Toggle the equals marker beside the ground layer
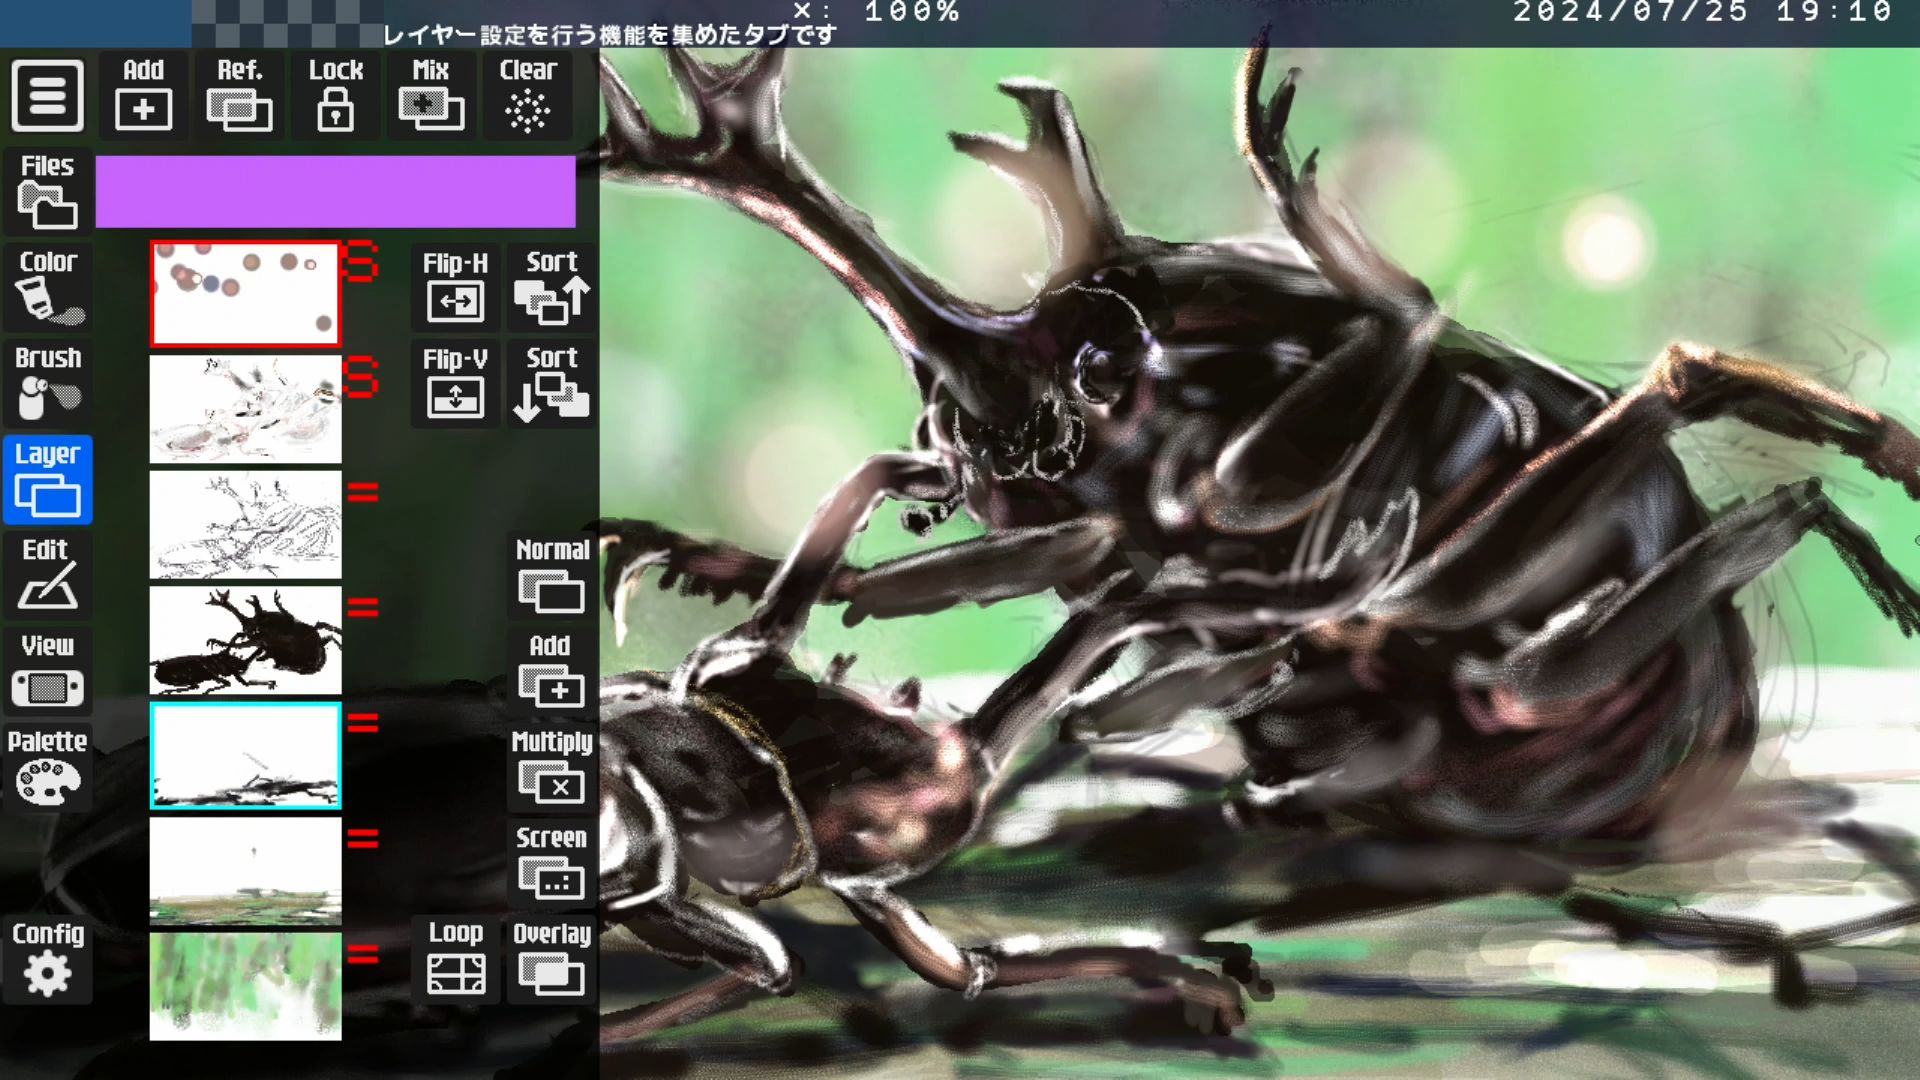The image size is (1920, 1080). pyautogui.click(x=363, y=839)
